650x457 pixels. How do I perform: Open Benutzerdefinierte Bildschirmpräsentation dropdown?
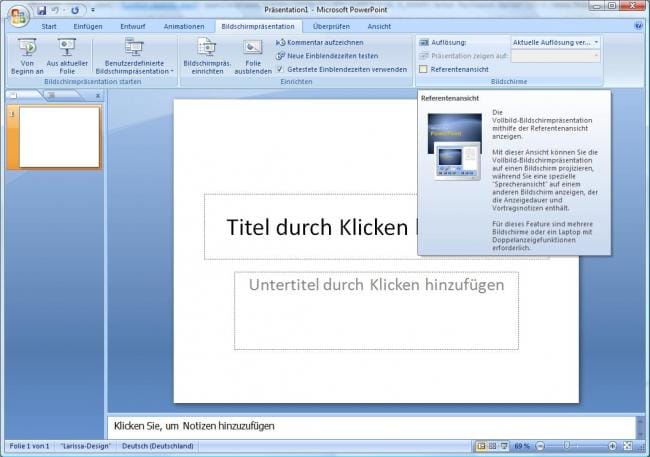(134, 56)
